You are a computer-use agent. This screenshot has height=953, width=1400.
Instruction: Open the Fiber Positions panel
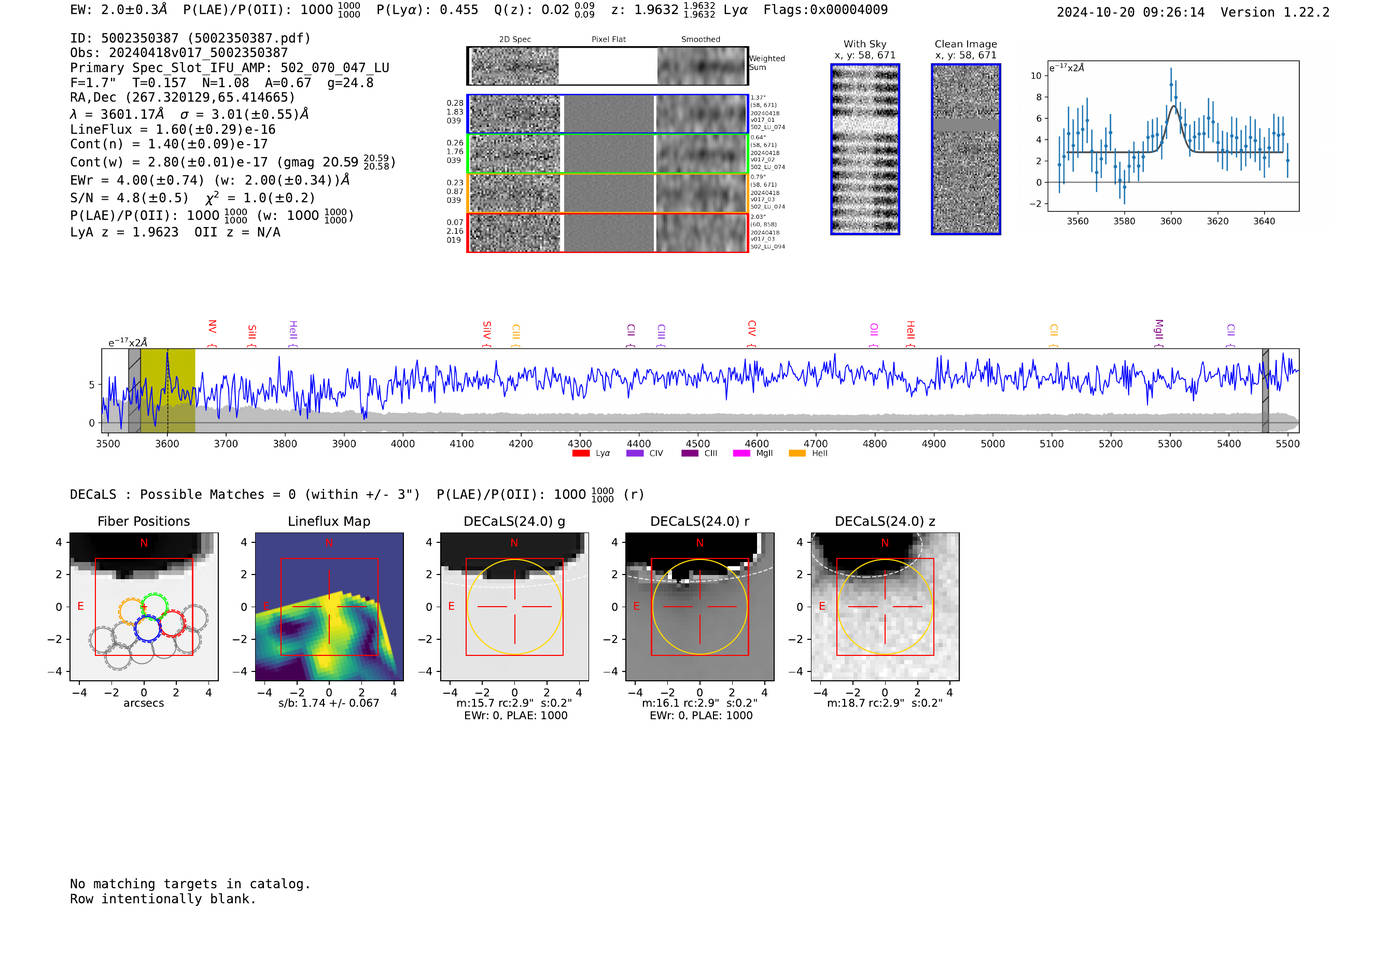click(144, 606)
